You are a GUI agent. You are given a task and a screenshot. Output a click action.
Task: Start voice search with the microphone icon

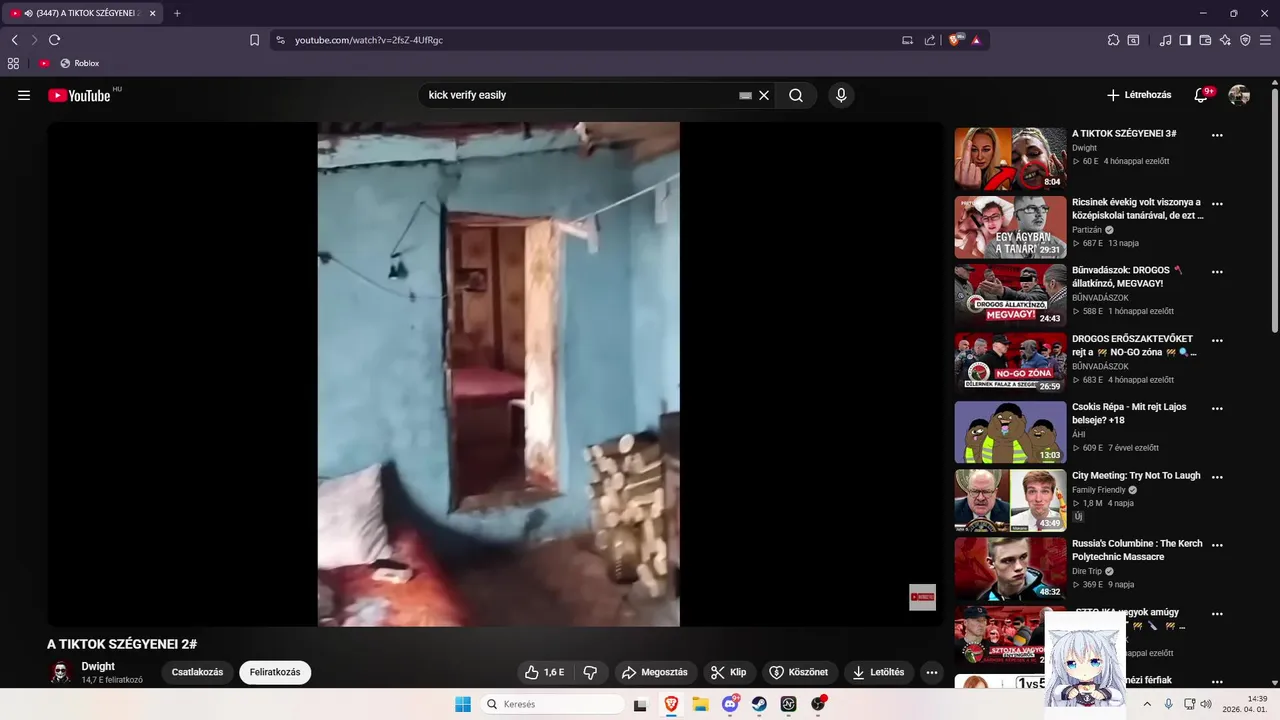(x=841, y=95)
